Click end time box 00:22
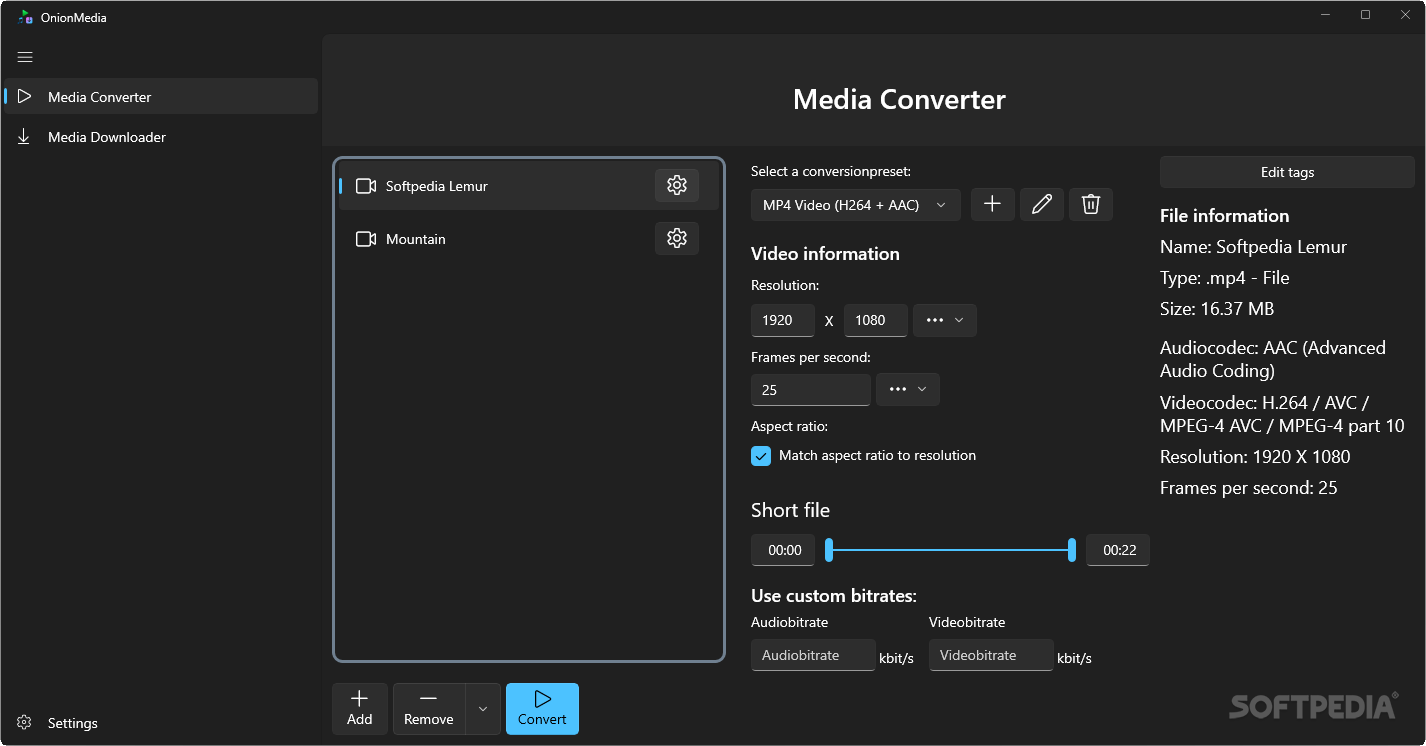 (1118, 550)
